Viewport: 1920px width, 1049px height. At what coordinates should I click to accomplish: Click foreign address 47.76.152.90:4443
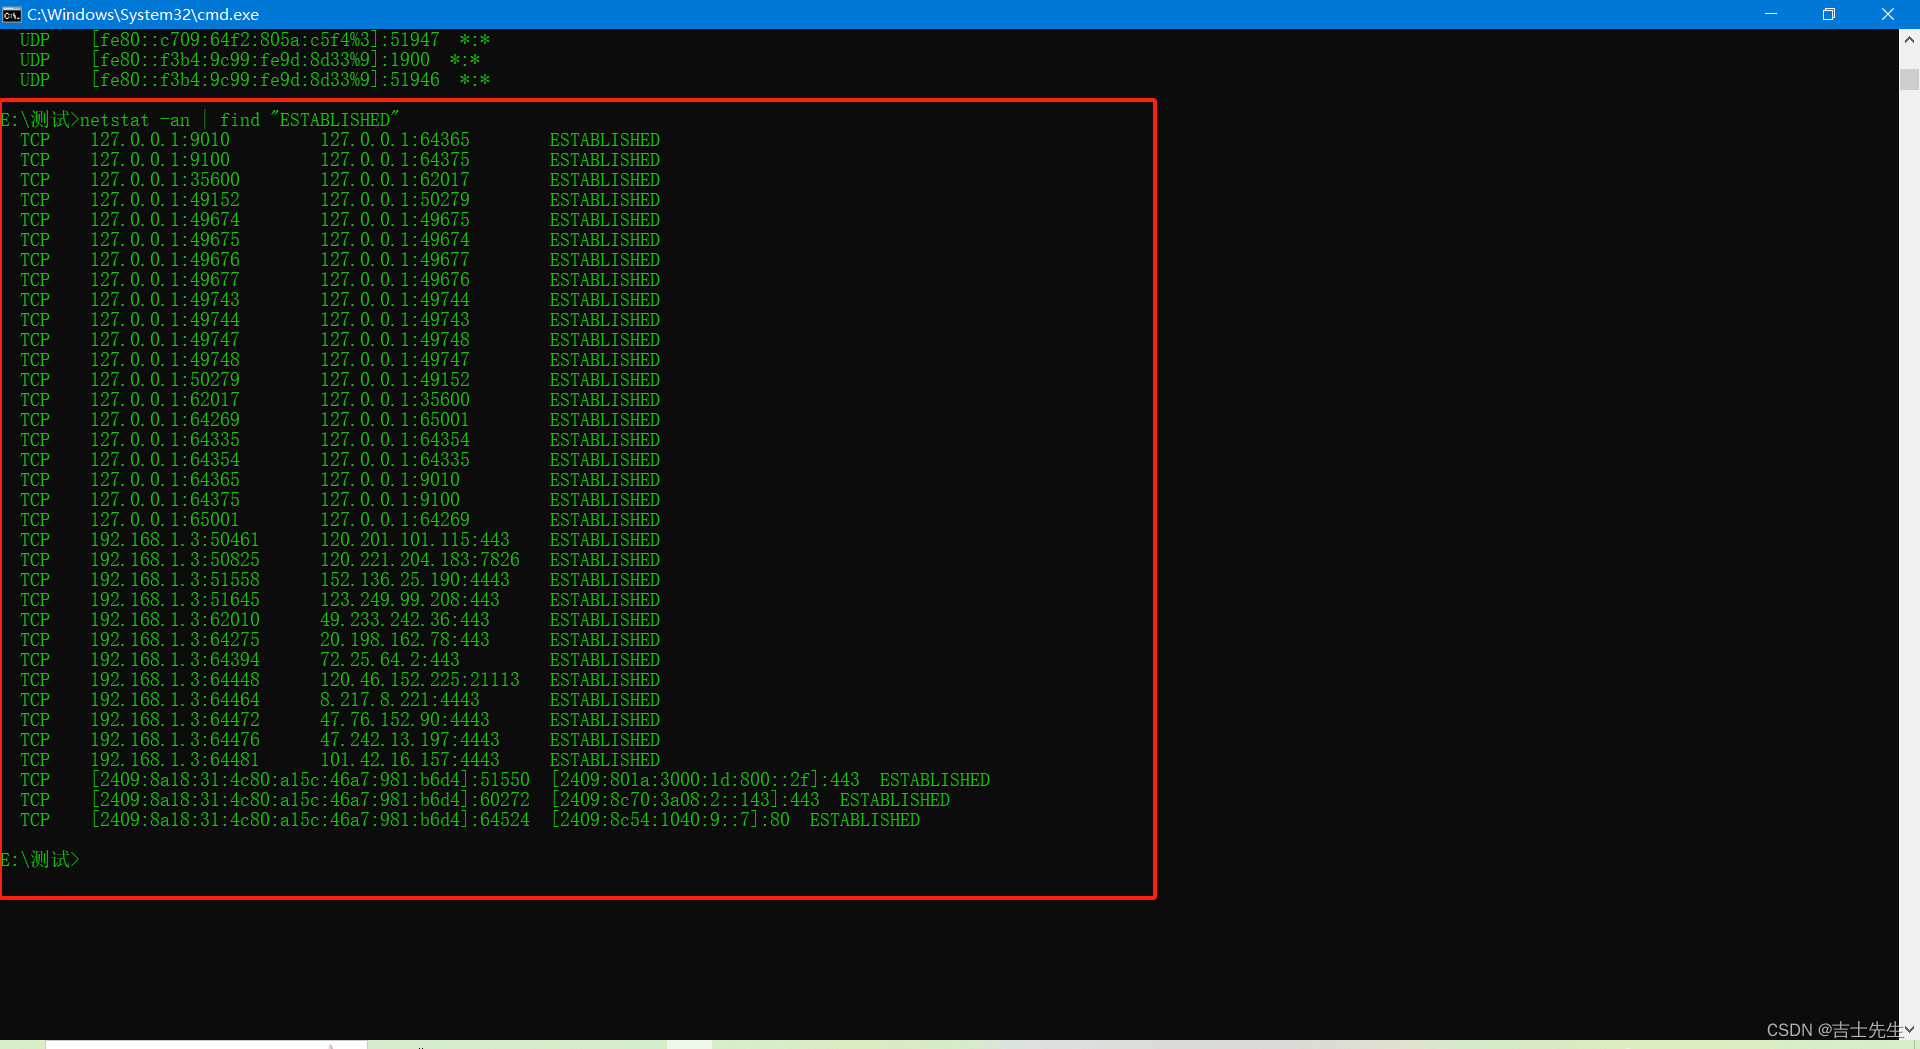click(x=405, y=720)
